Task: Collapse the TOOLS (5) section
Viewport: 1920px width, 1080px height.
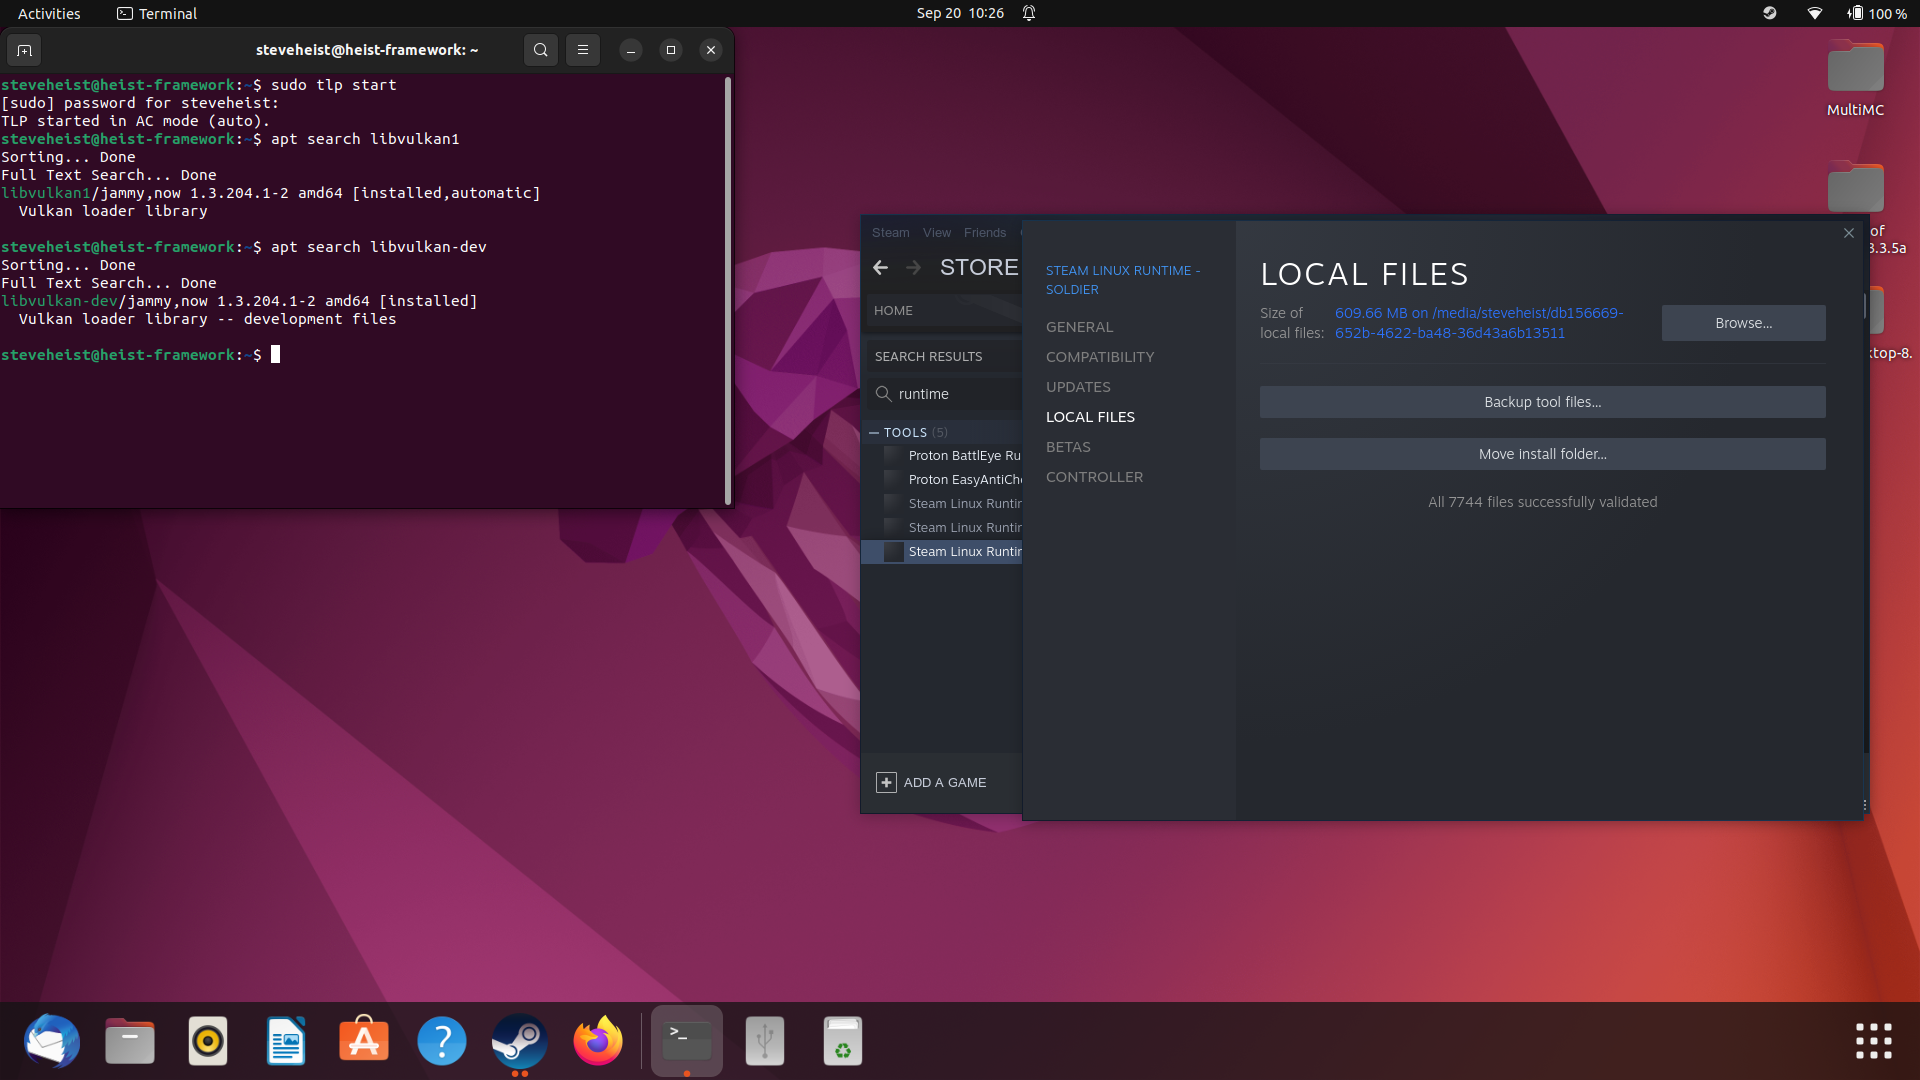Action: (874, 432)
